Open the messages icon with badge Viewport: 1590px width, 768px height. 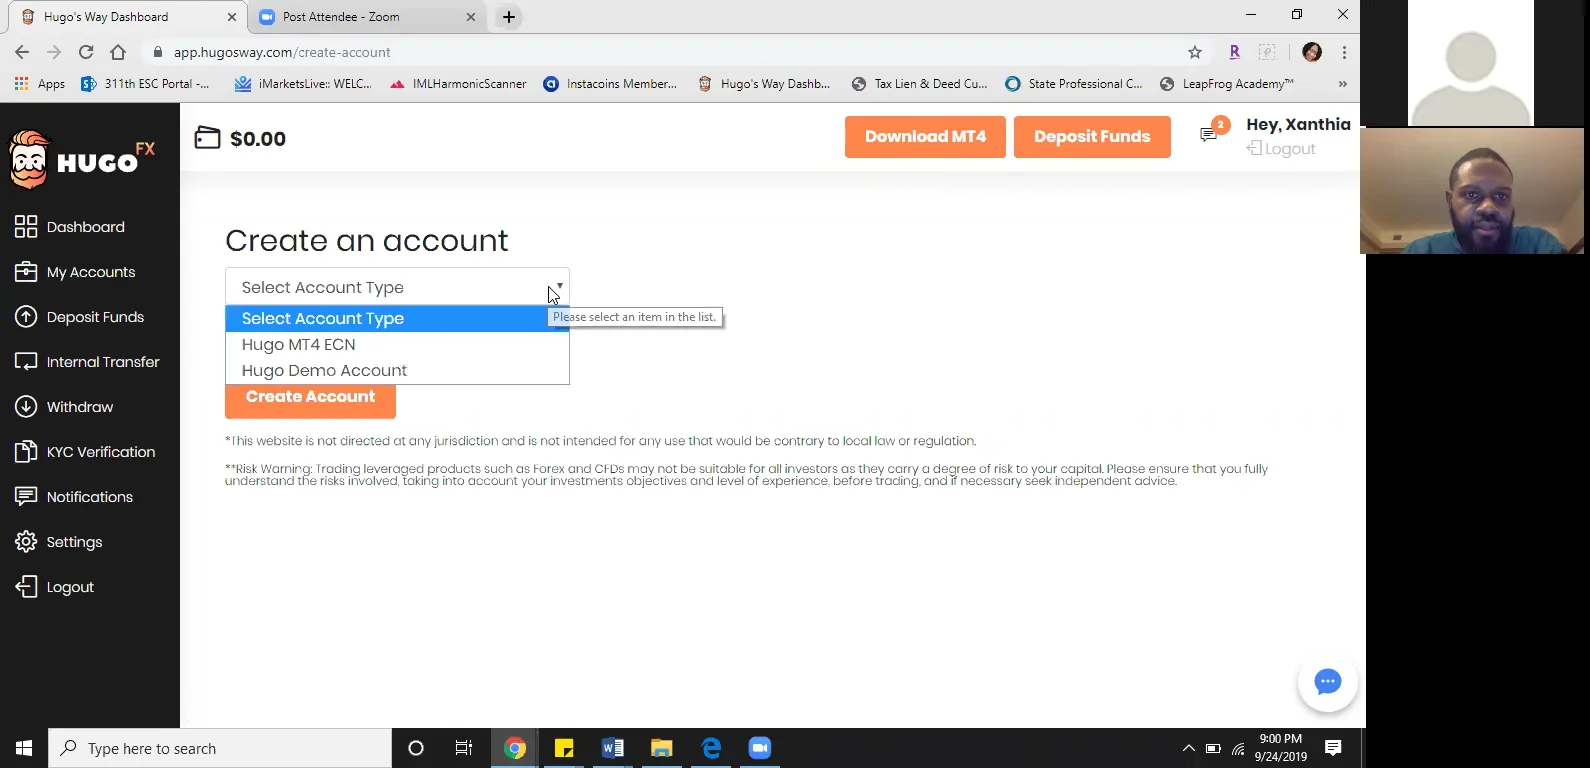point(1211,133)
